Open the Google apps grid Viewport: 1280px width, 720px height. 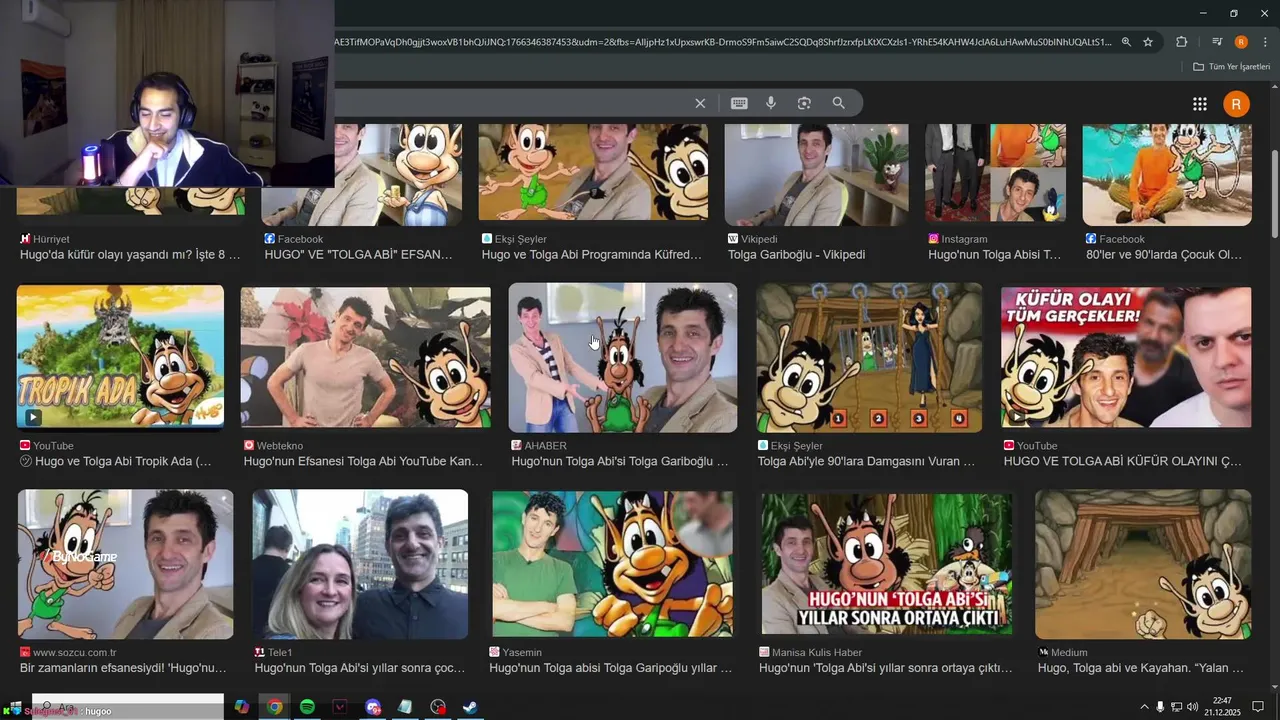pyautogui.click(x=1200, y=104)
